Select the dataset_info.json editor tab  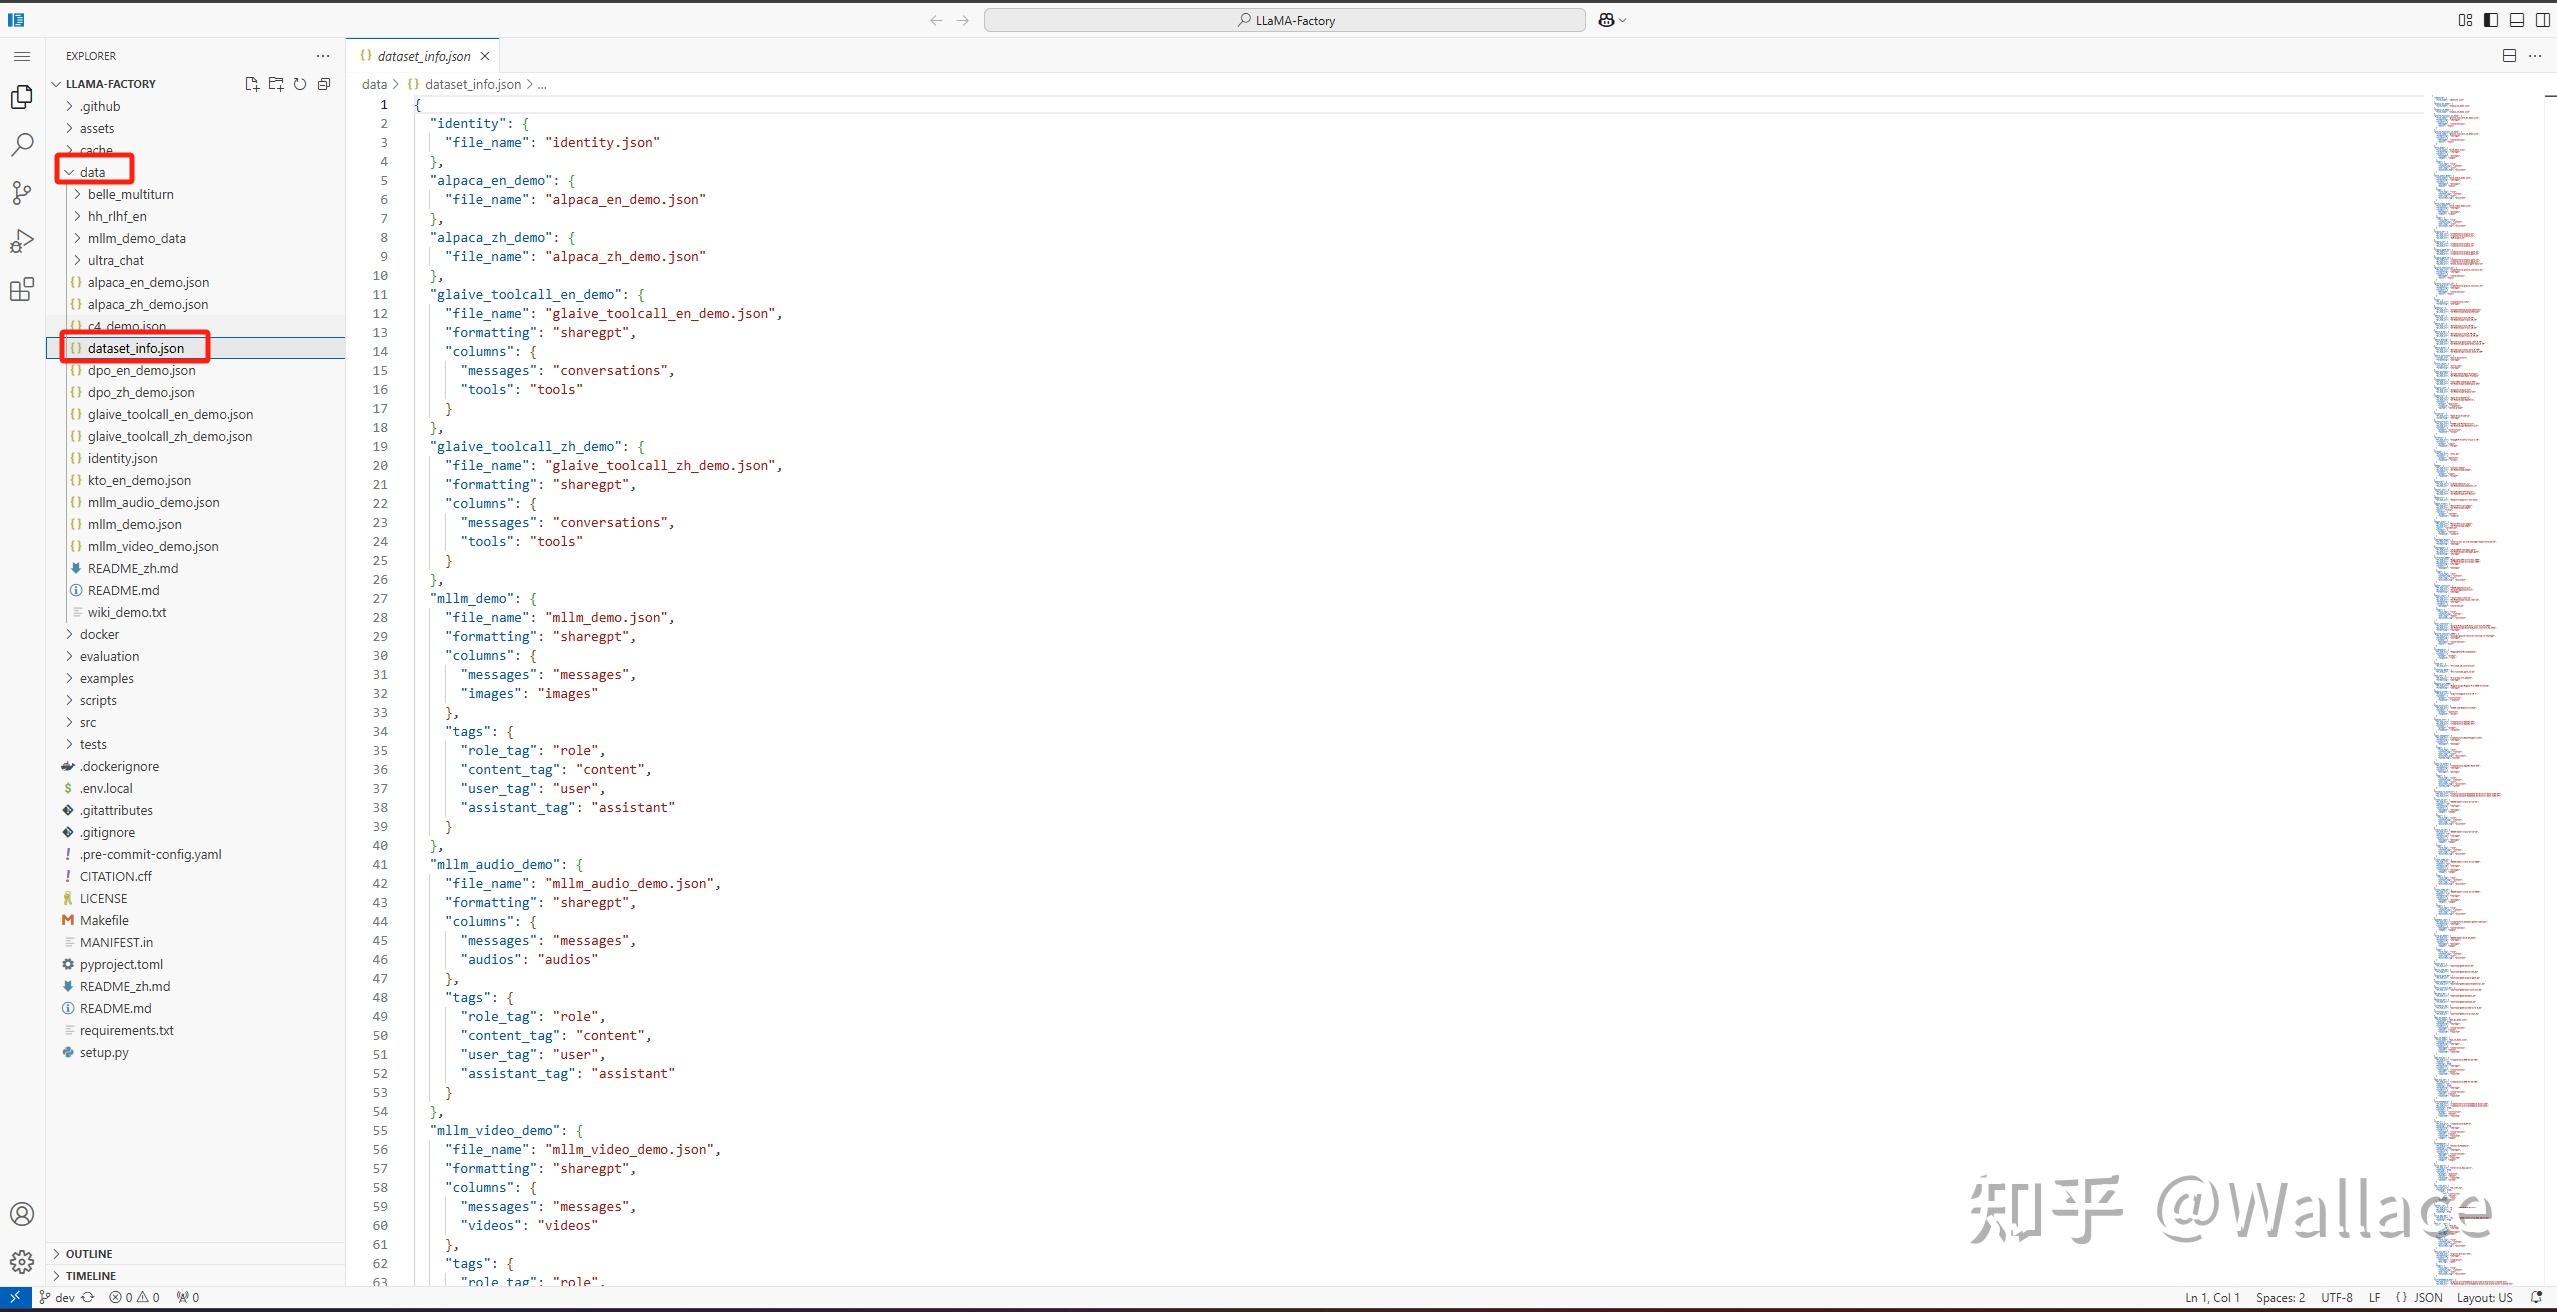point(423,57)
